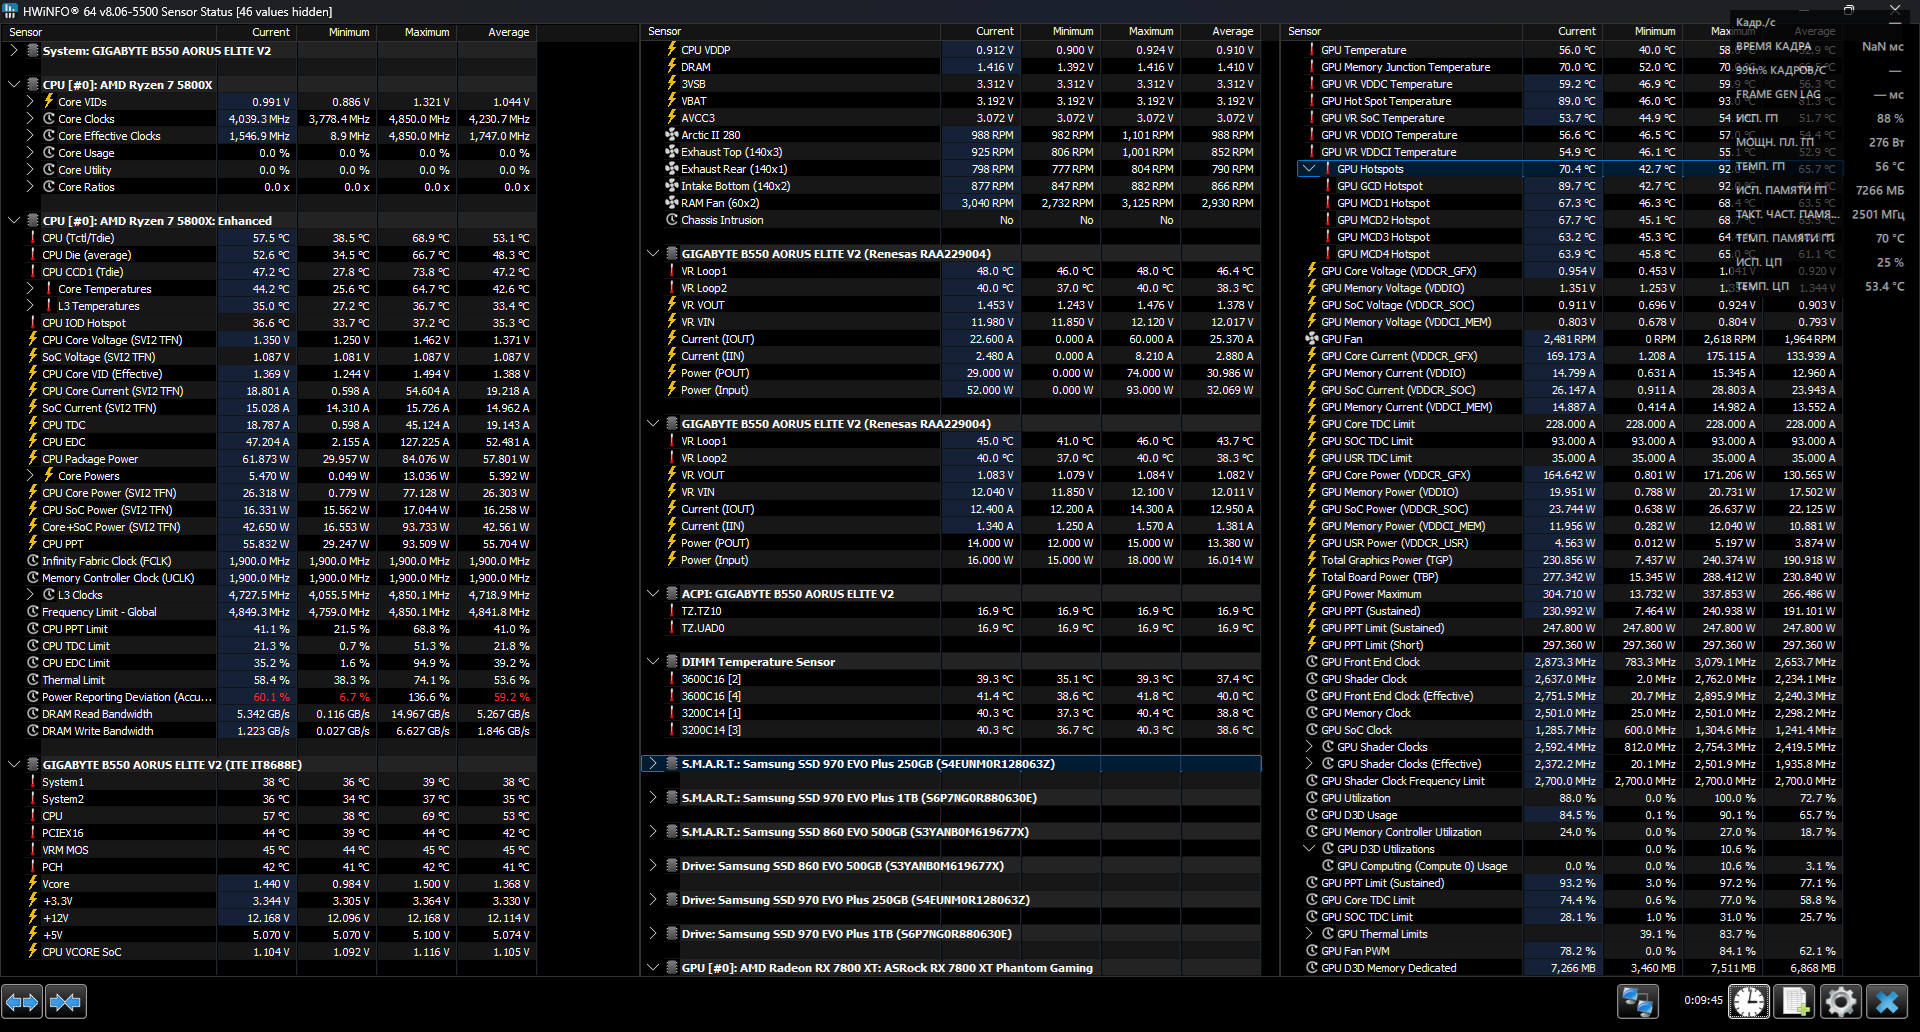Expand the System: GIGABYTE B550 AORUS ELITE V2 group

pos(14,51)
